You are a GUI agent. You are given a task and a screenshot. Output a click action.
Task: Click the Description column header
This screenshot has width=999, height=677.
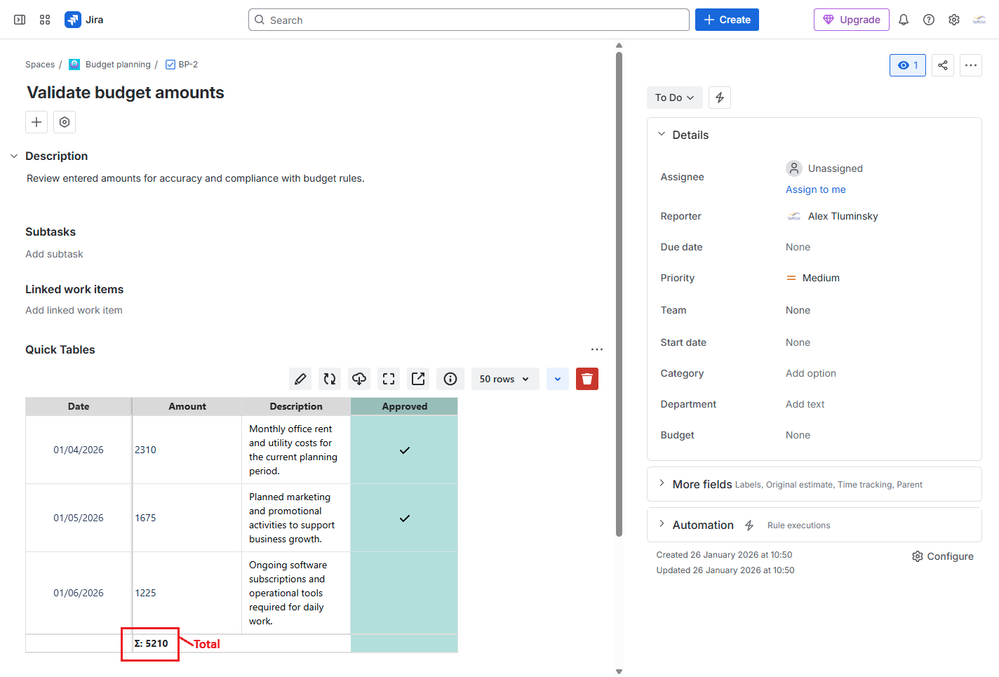[x=296, y=406]
